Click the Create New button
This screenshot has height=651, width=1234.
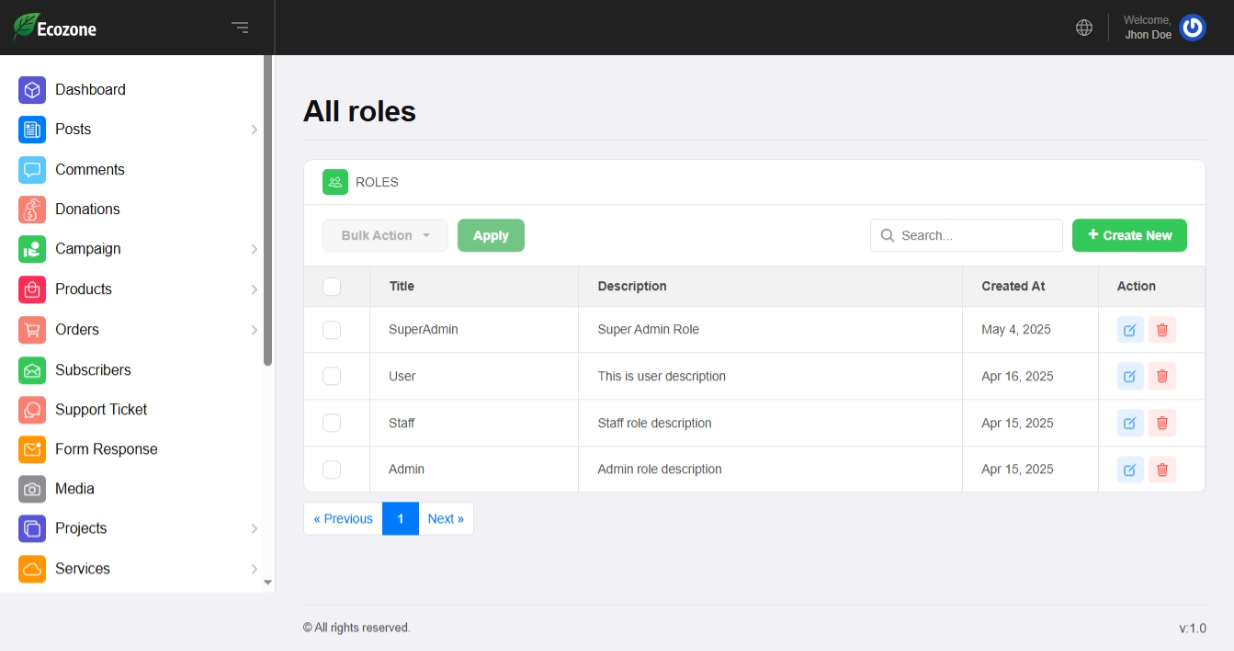click(x=1129, y=236)
